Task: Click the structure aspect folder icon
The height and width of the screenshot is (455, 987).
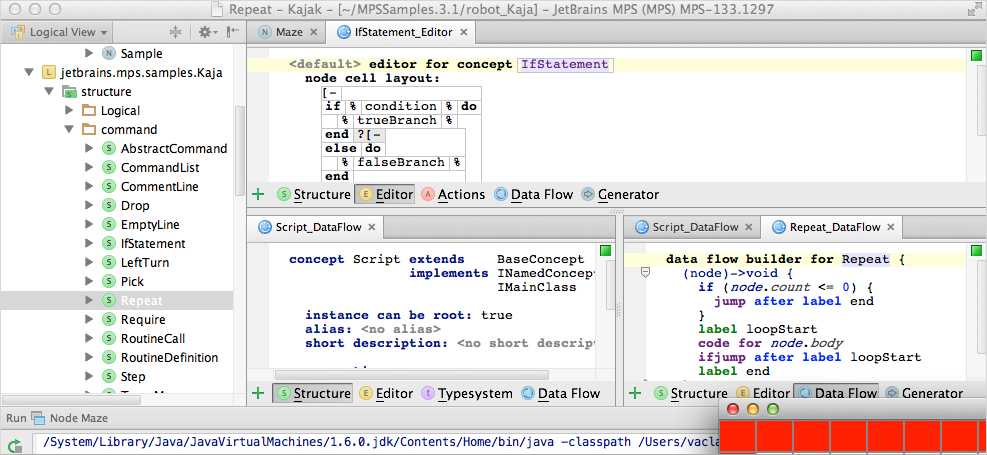Action: click(69, 92)
